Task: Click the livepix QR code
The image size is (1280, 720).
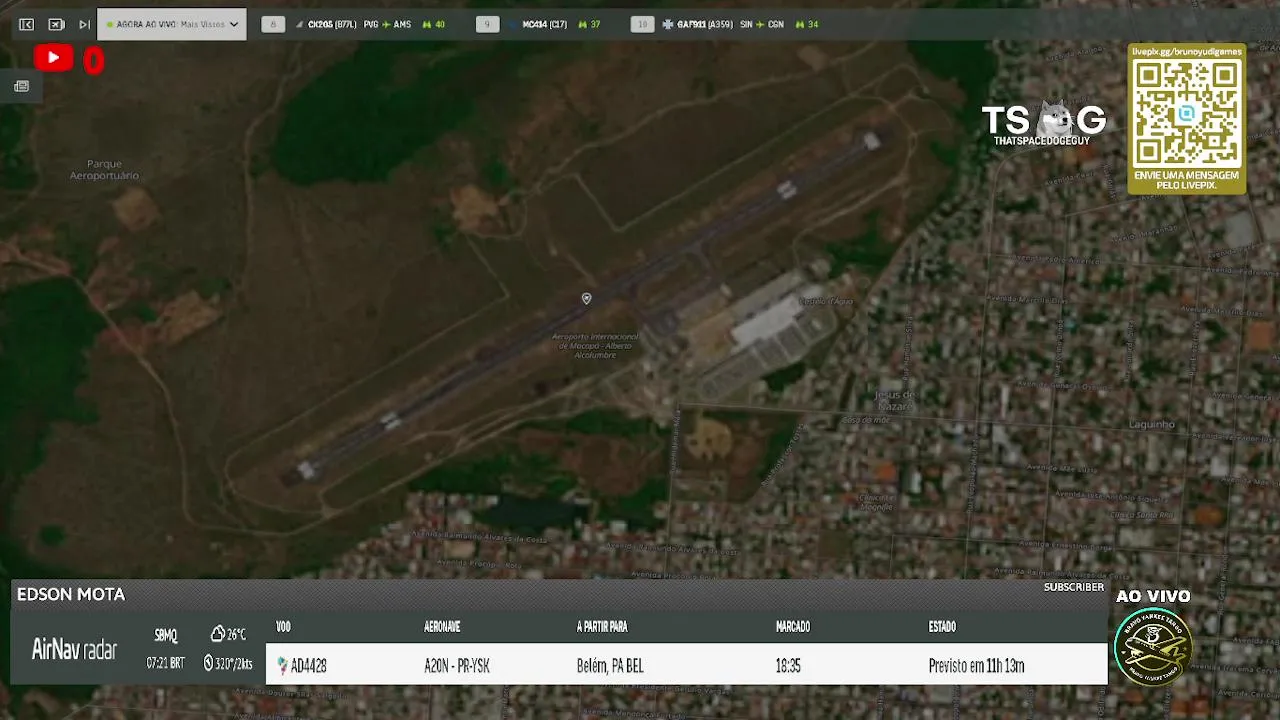Action: (x=1187, y=112)
